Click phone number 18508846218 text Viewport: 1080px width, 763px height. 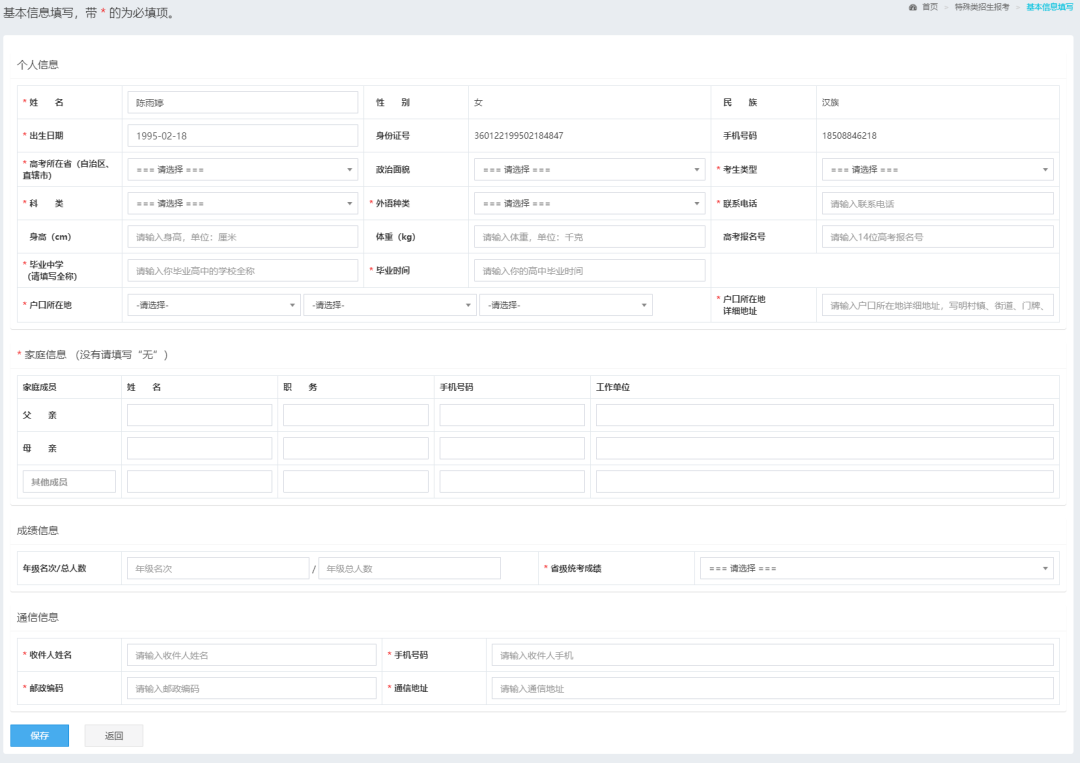849,136
